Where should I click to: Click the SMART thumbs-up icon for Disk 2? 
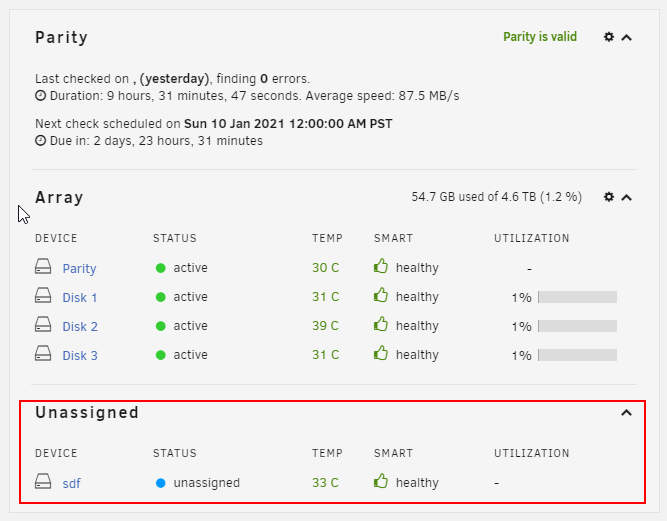click(x=381, y=324)
